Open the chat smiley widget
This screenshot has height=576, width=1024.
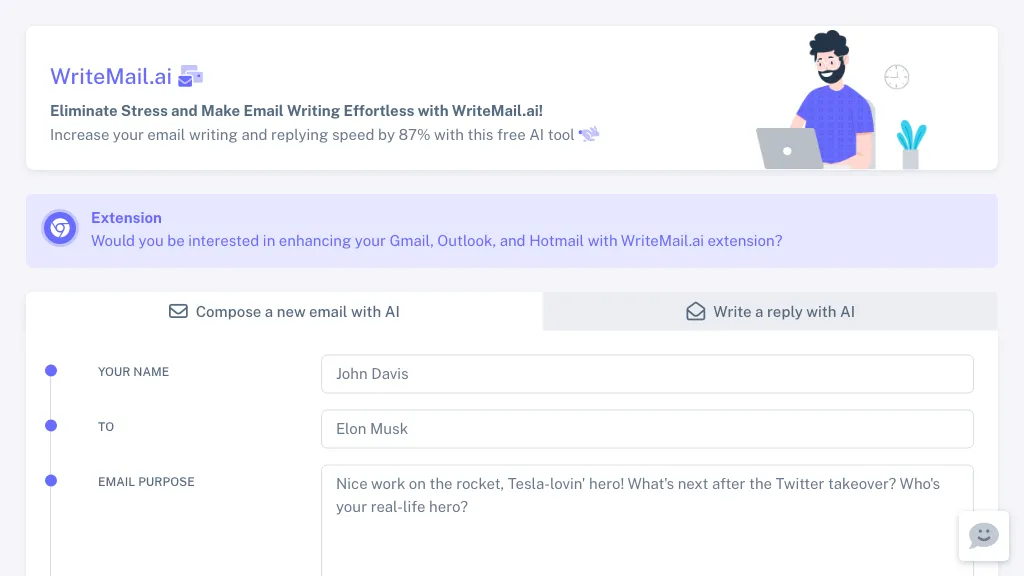point(983,536)
